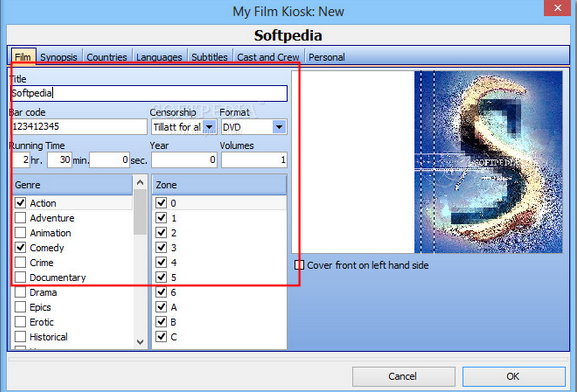Uncheck Zone 3 checkbox
The width and height of the screenshot is (577, 392).
point(161,247)
